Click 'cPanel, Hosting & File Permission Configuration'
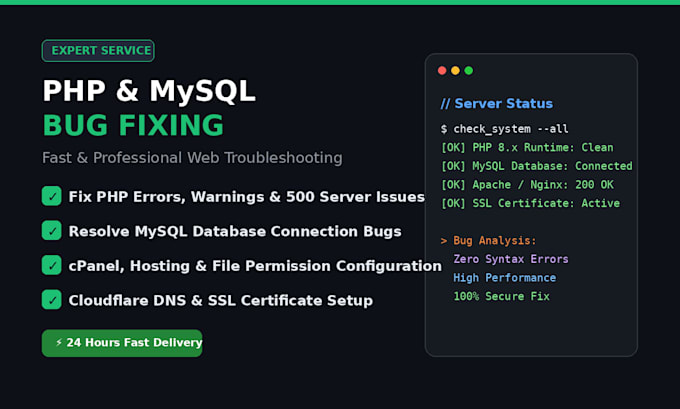 click(255, 265)
